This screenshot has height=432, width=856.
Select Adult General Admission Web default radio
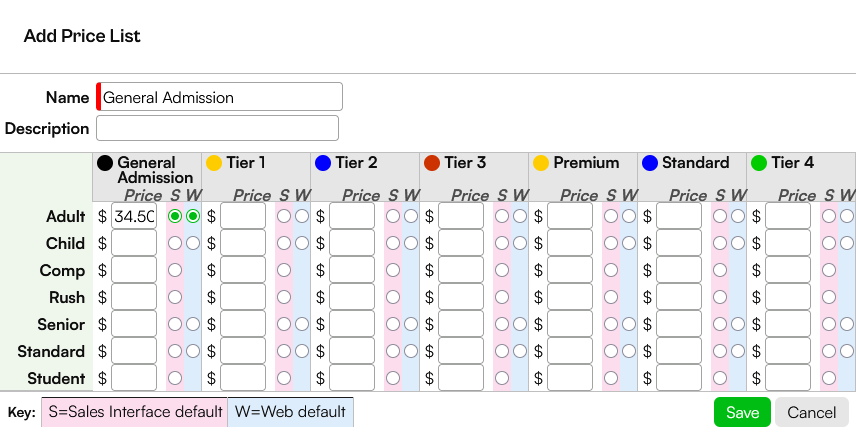pos(193,216)
